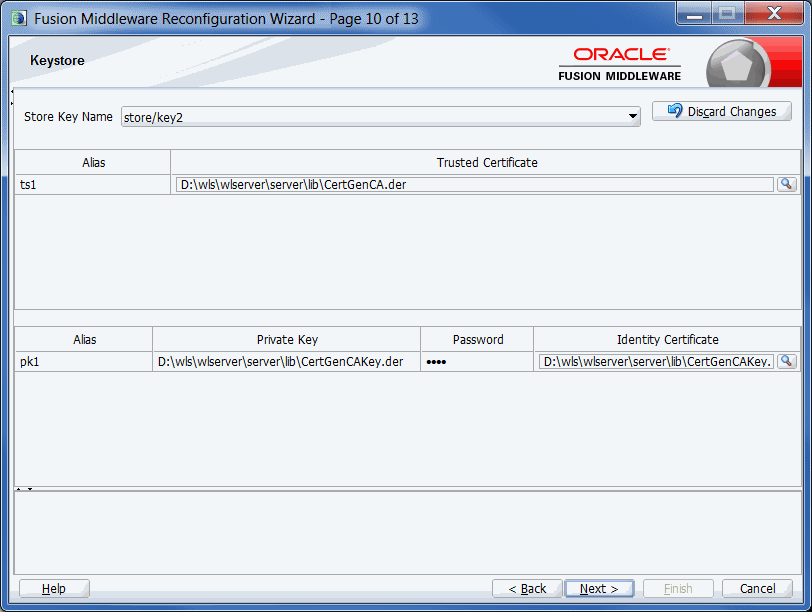The height and width of the screenshot is (612, 812).
Task: Cancel the reconfiguration wizard
Action: [757, 589]
